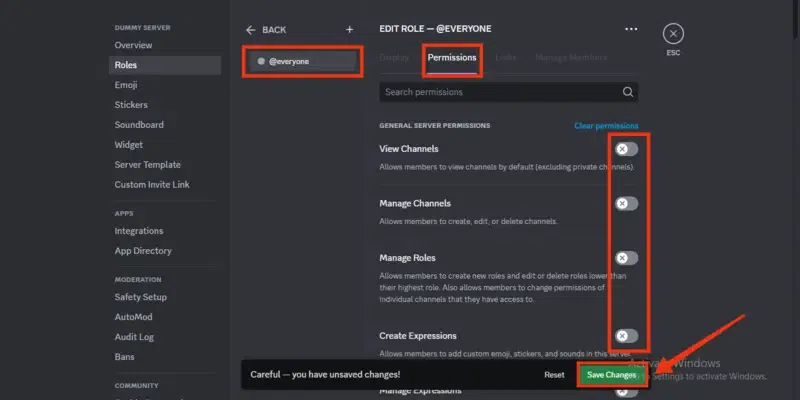The width and height of the screenshot is (800, 400).
Task: Open the AutoMod settings page
Action: coord(135,316)
